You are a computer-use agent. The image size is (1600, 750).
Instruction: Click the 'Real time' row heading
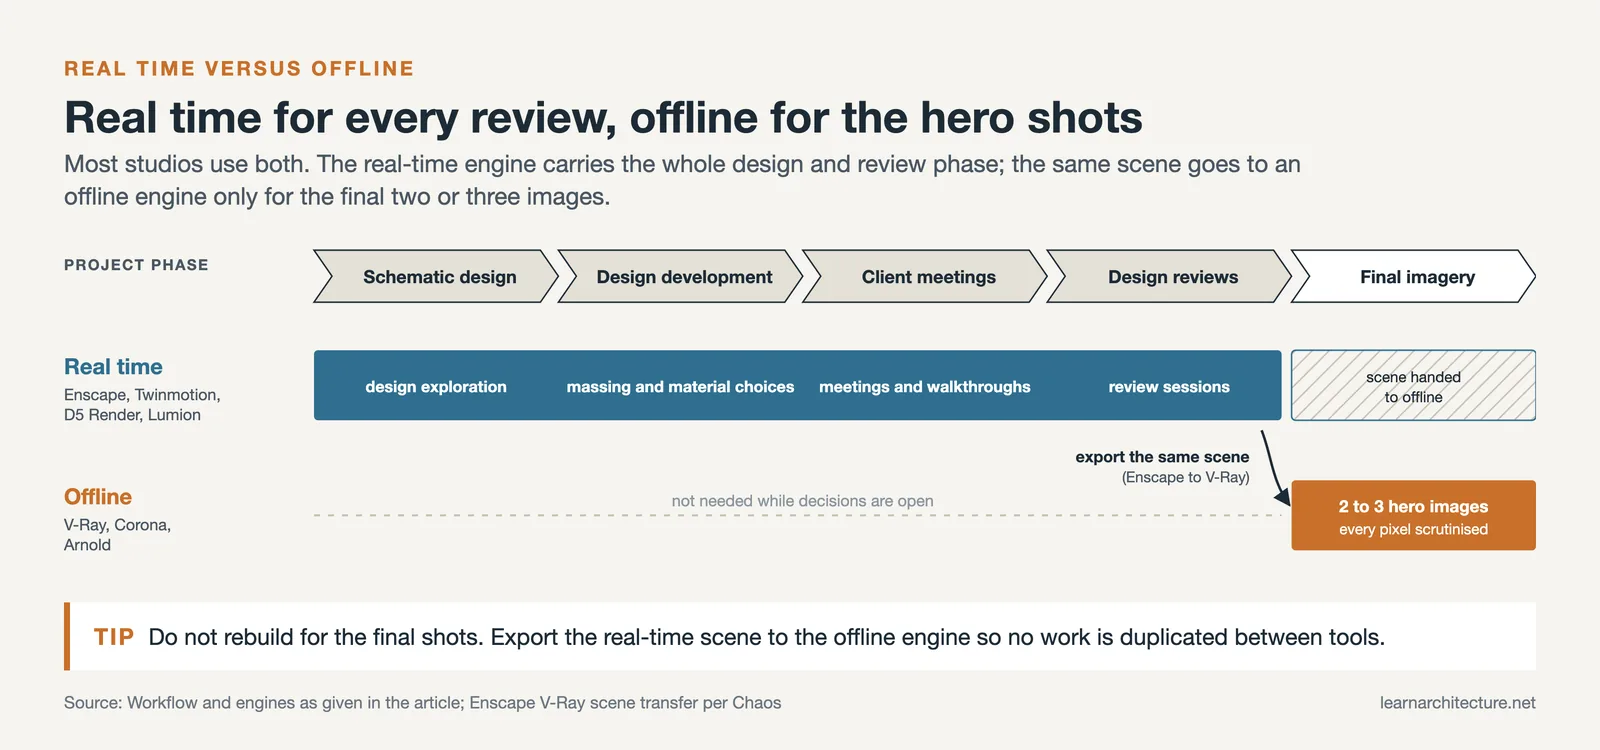pyautogui.click(x=113, y=367)
